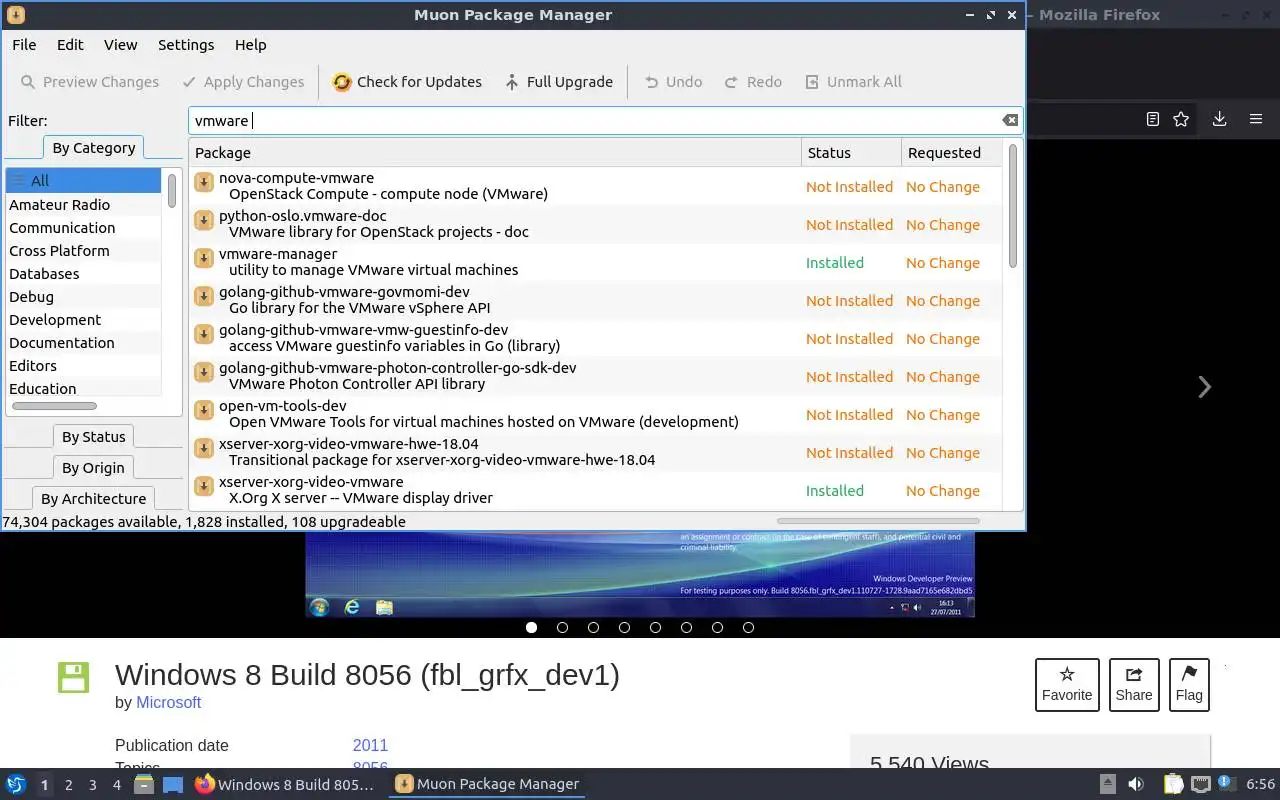Clear the filter search field
Image resolution: width=1280 pixels, height=800 pixels.
point(1010,120)
